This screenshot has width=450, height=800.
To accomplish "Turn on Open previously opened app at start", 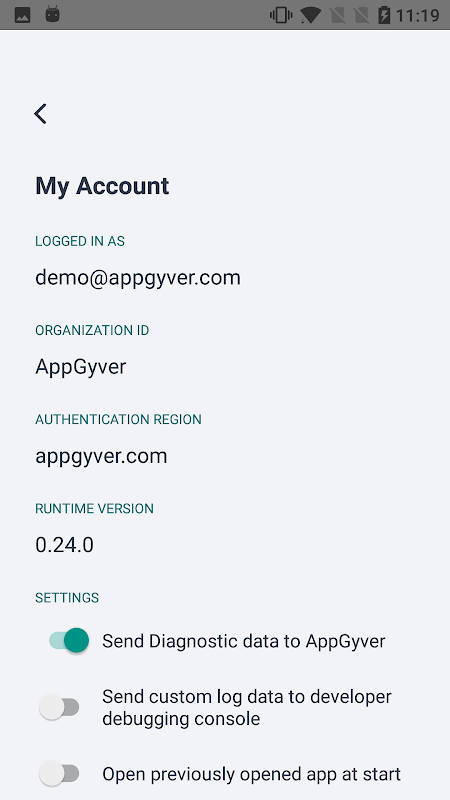I will click(x=59, y=774).
